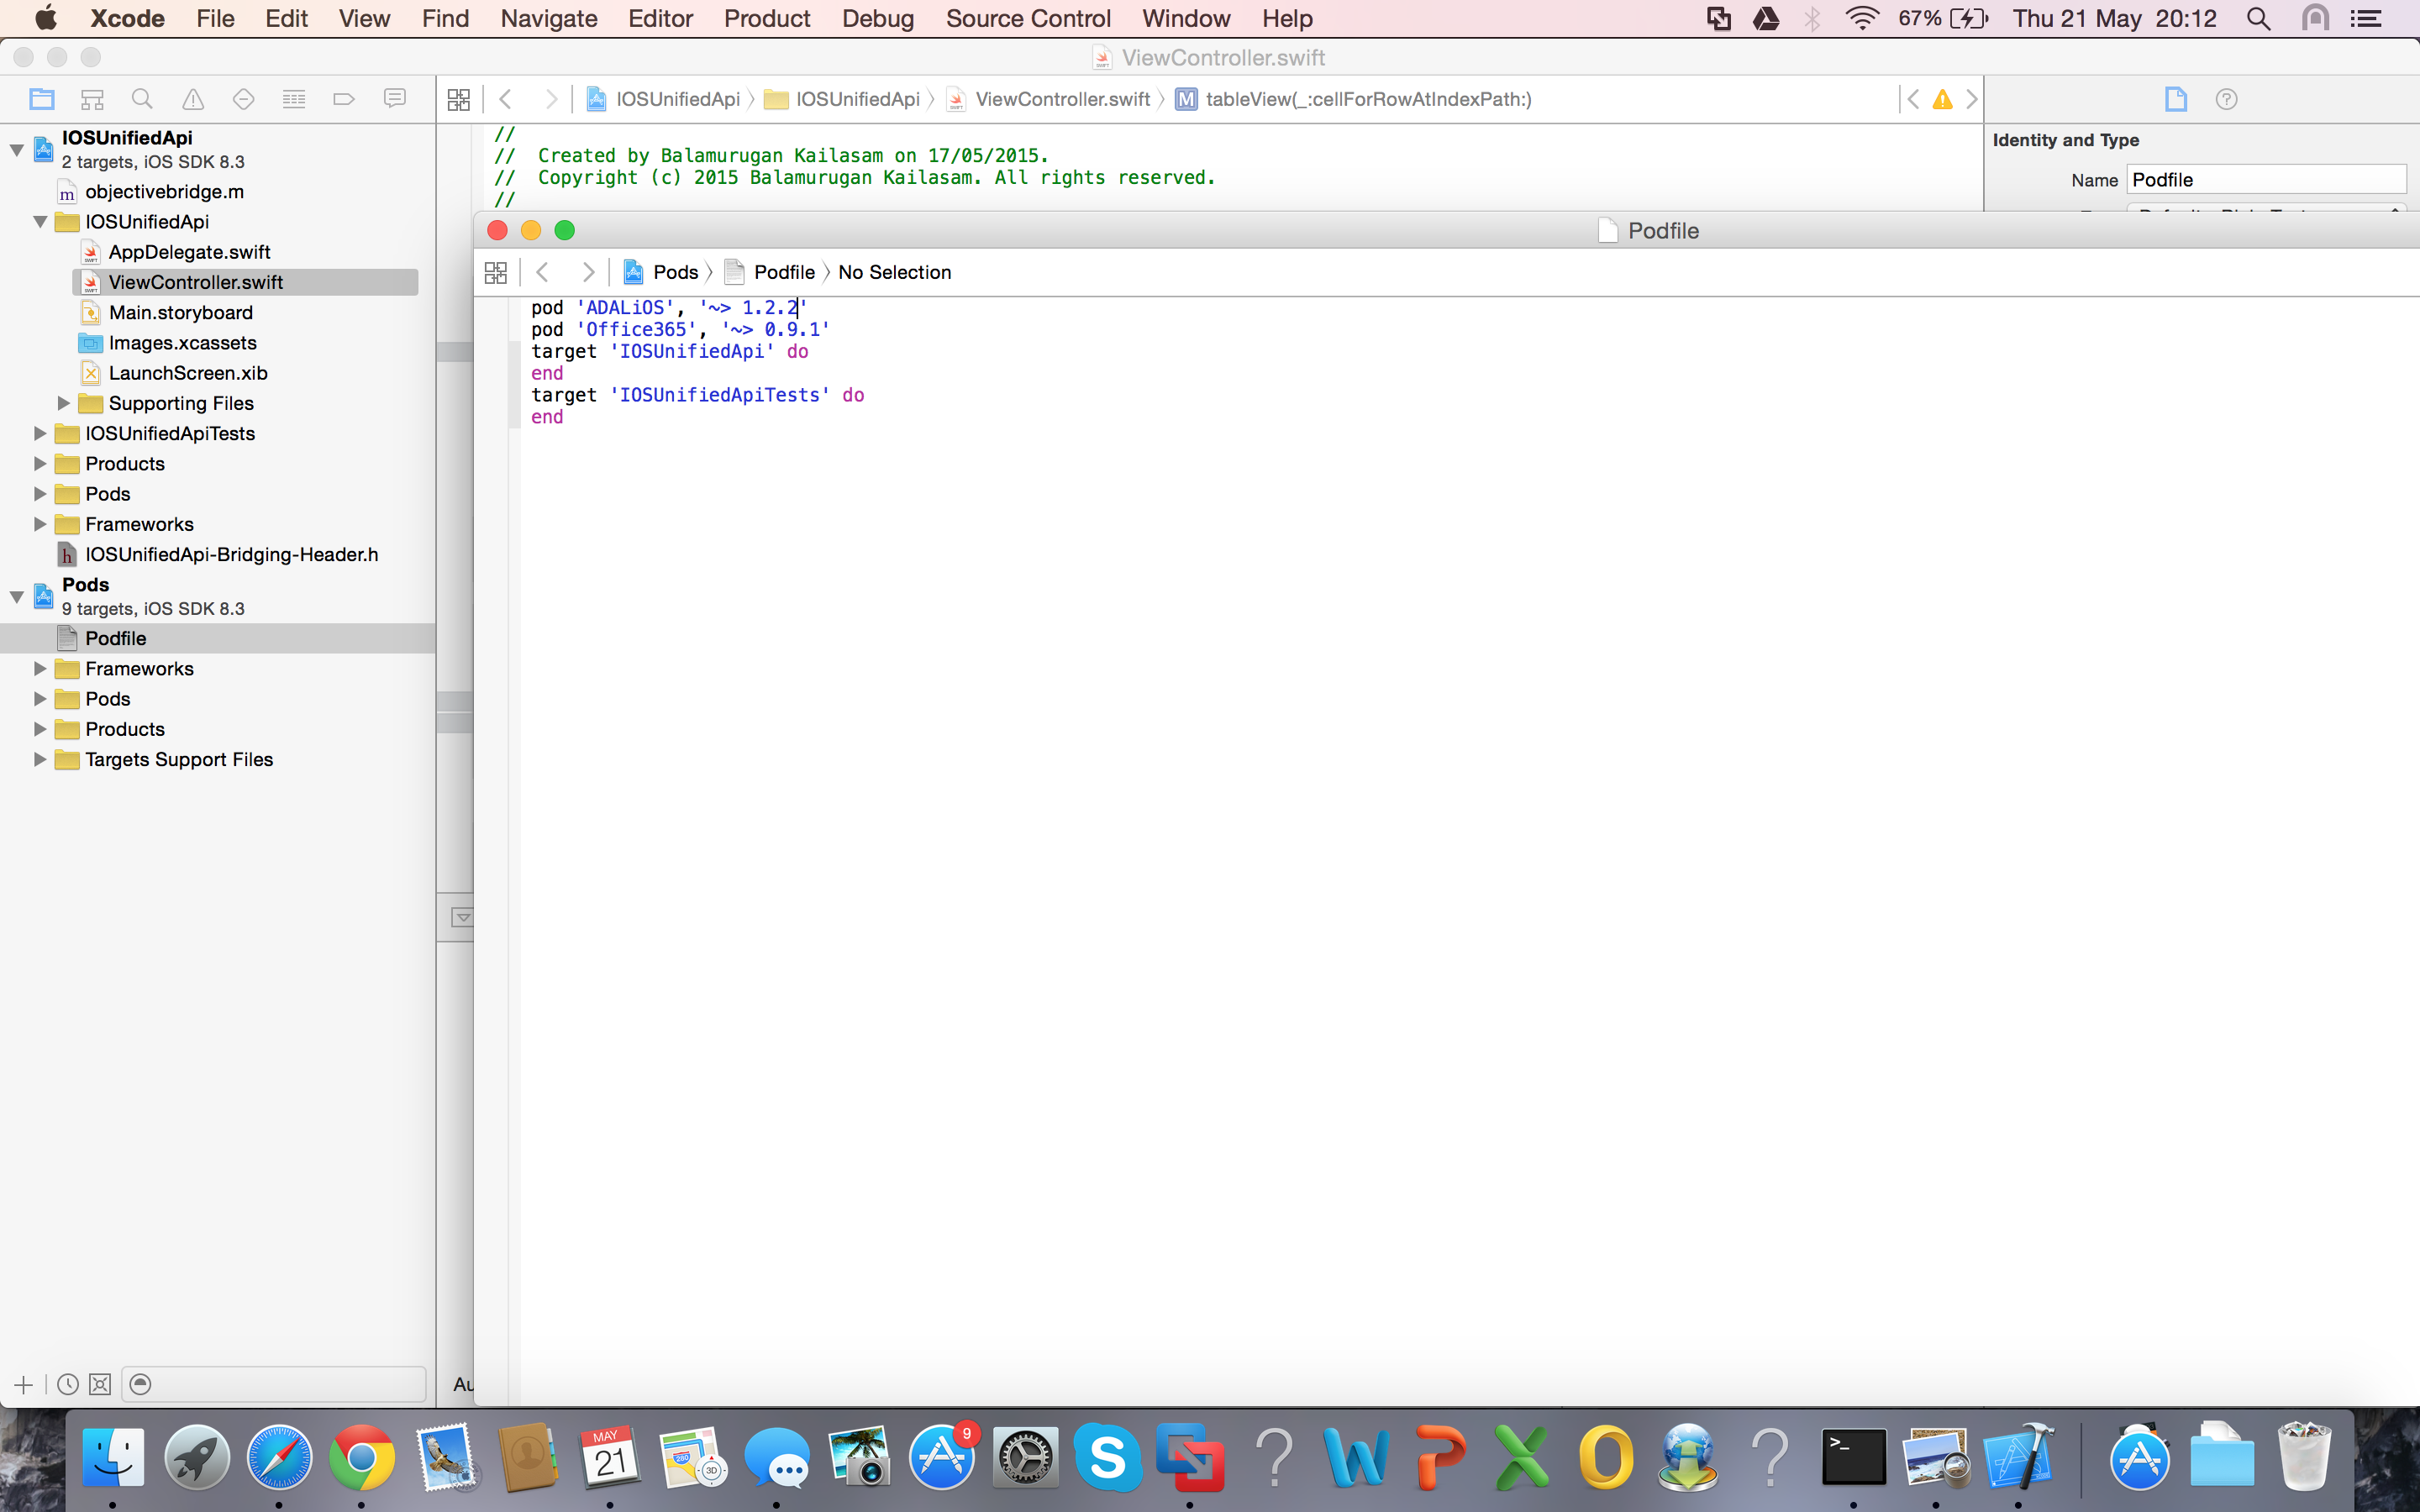2420x1512 pixels.
Task: Show the File inspector
Action: pyautogui.click(x=2176, y=99)
